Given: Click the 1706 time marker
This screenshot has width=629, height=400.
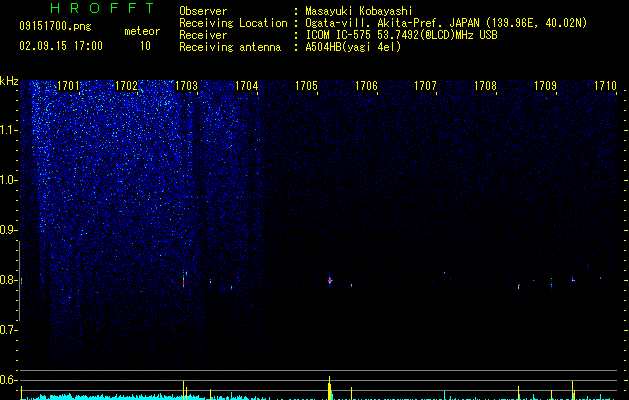Looking at the screenshot, I should click(366, 86).
